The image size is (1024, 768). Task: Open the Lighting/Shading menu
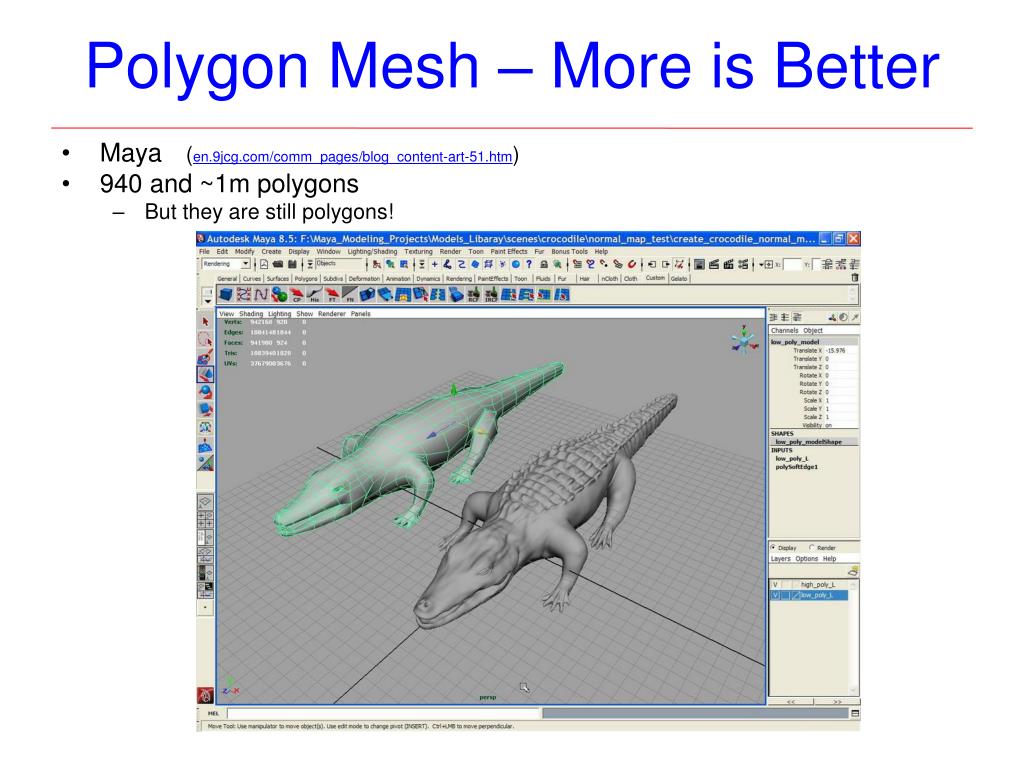pos(372,251)
